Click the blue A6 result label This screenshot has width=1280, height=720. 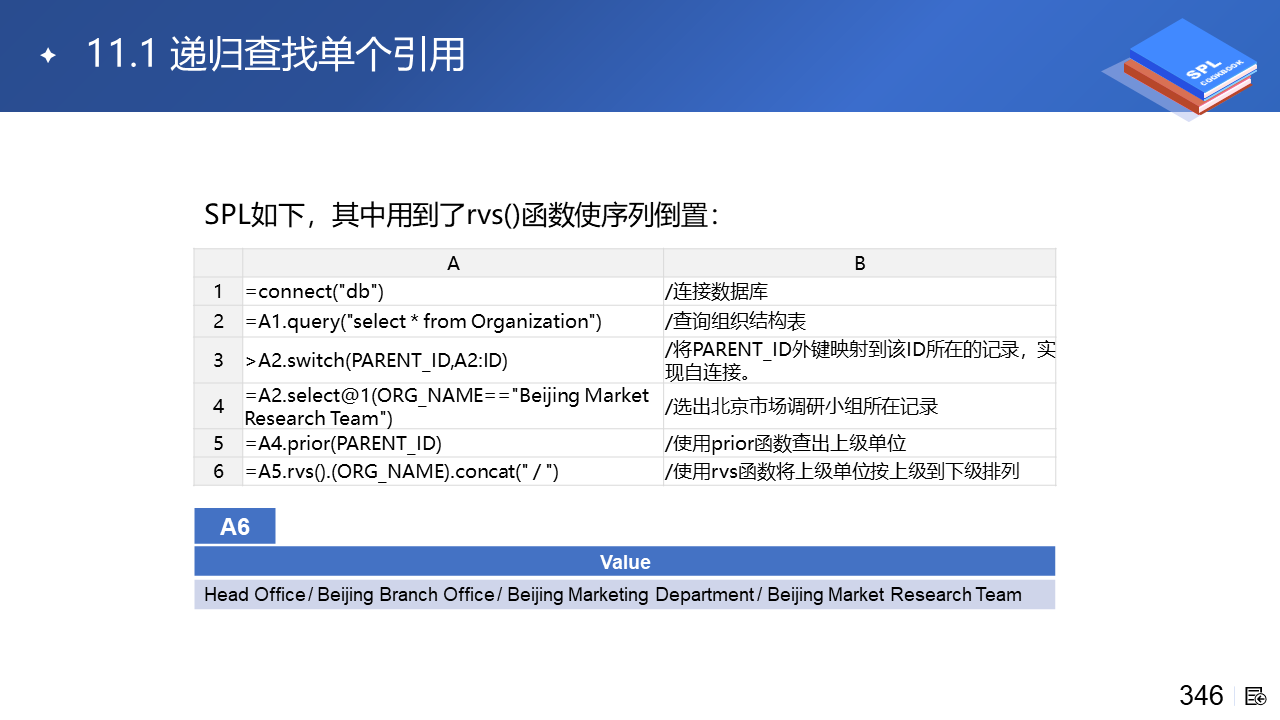235,526
